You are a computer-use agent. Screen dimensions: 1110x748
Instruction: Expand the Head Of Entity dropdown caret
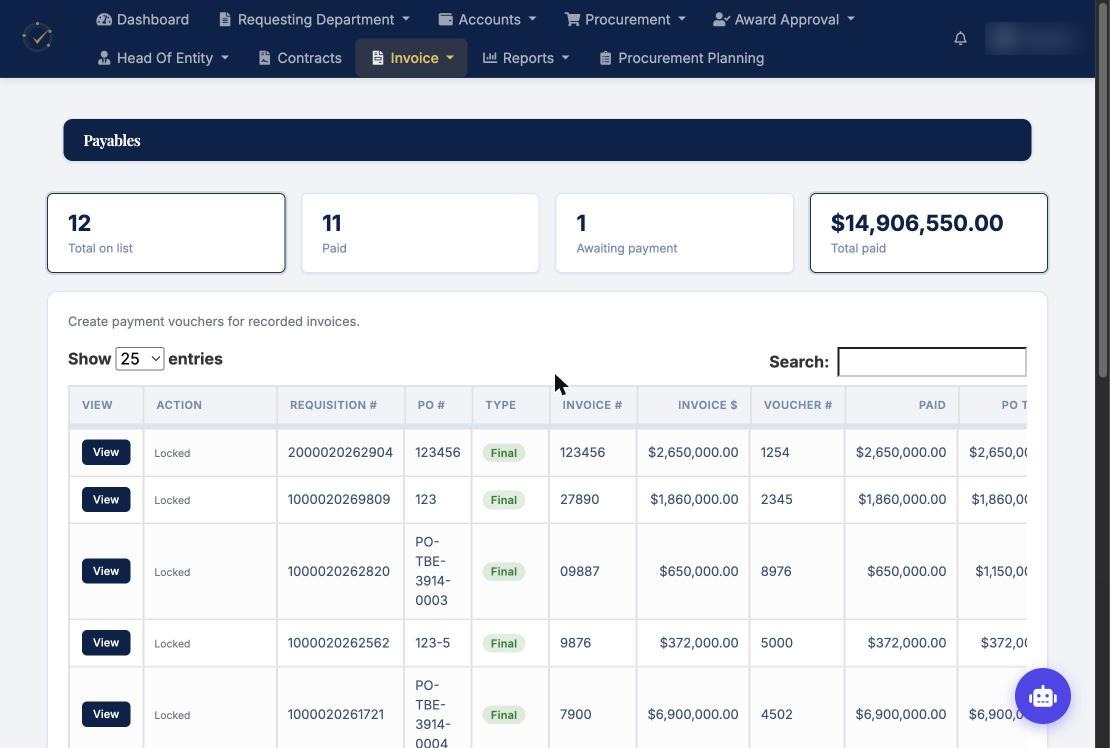coord(225,58)
